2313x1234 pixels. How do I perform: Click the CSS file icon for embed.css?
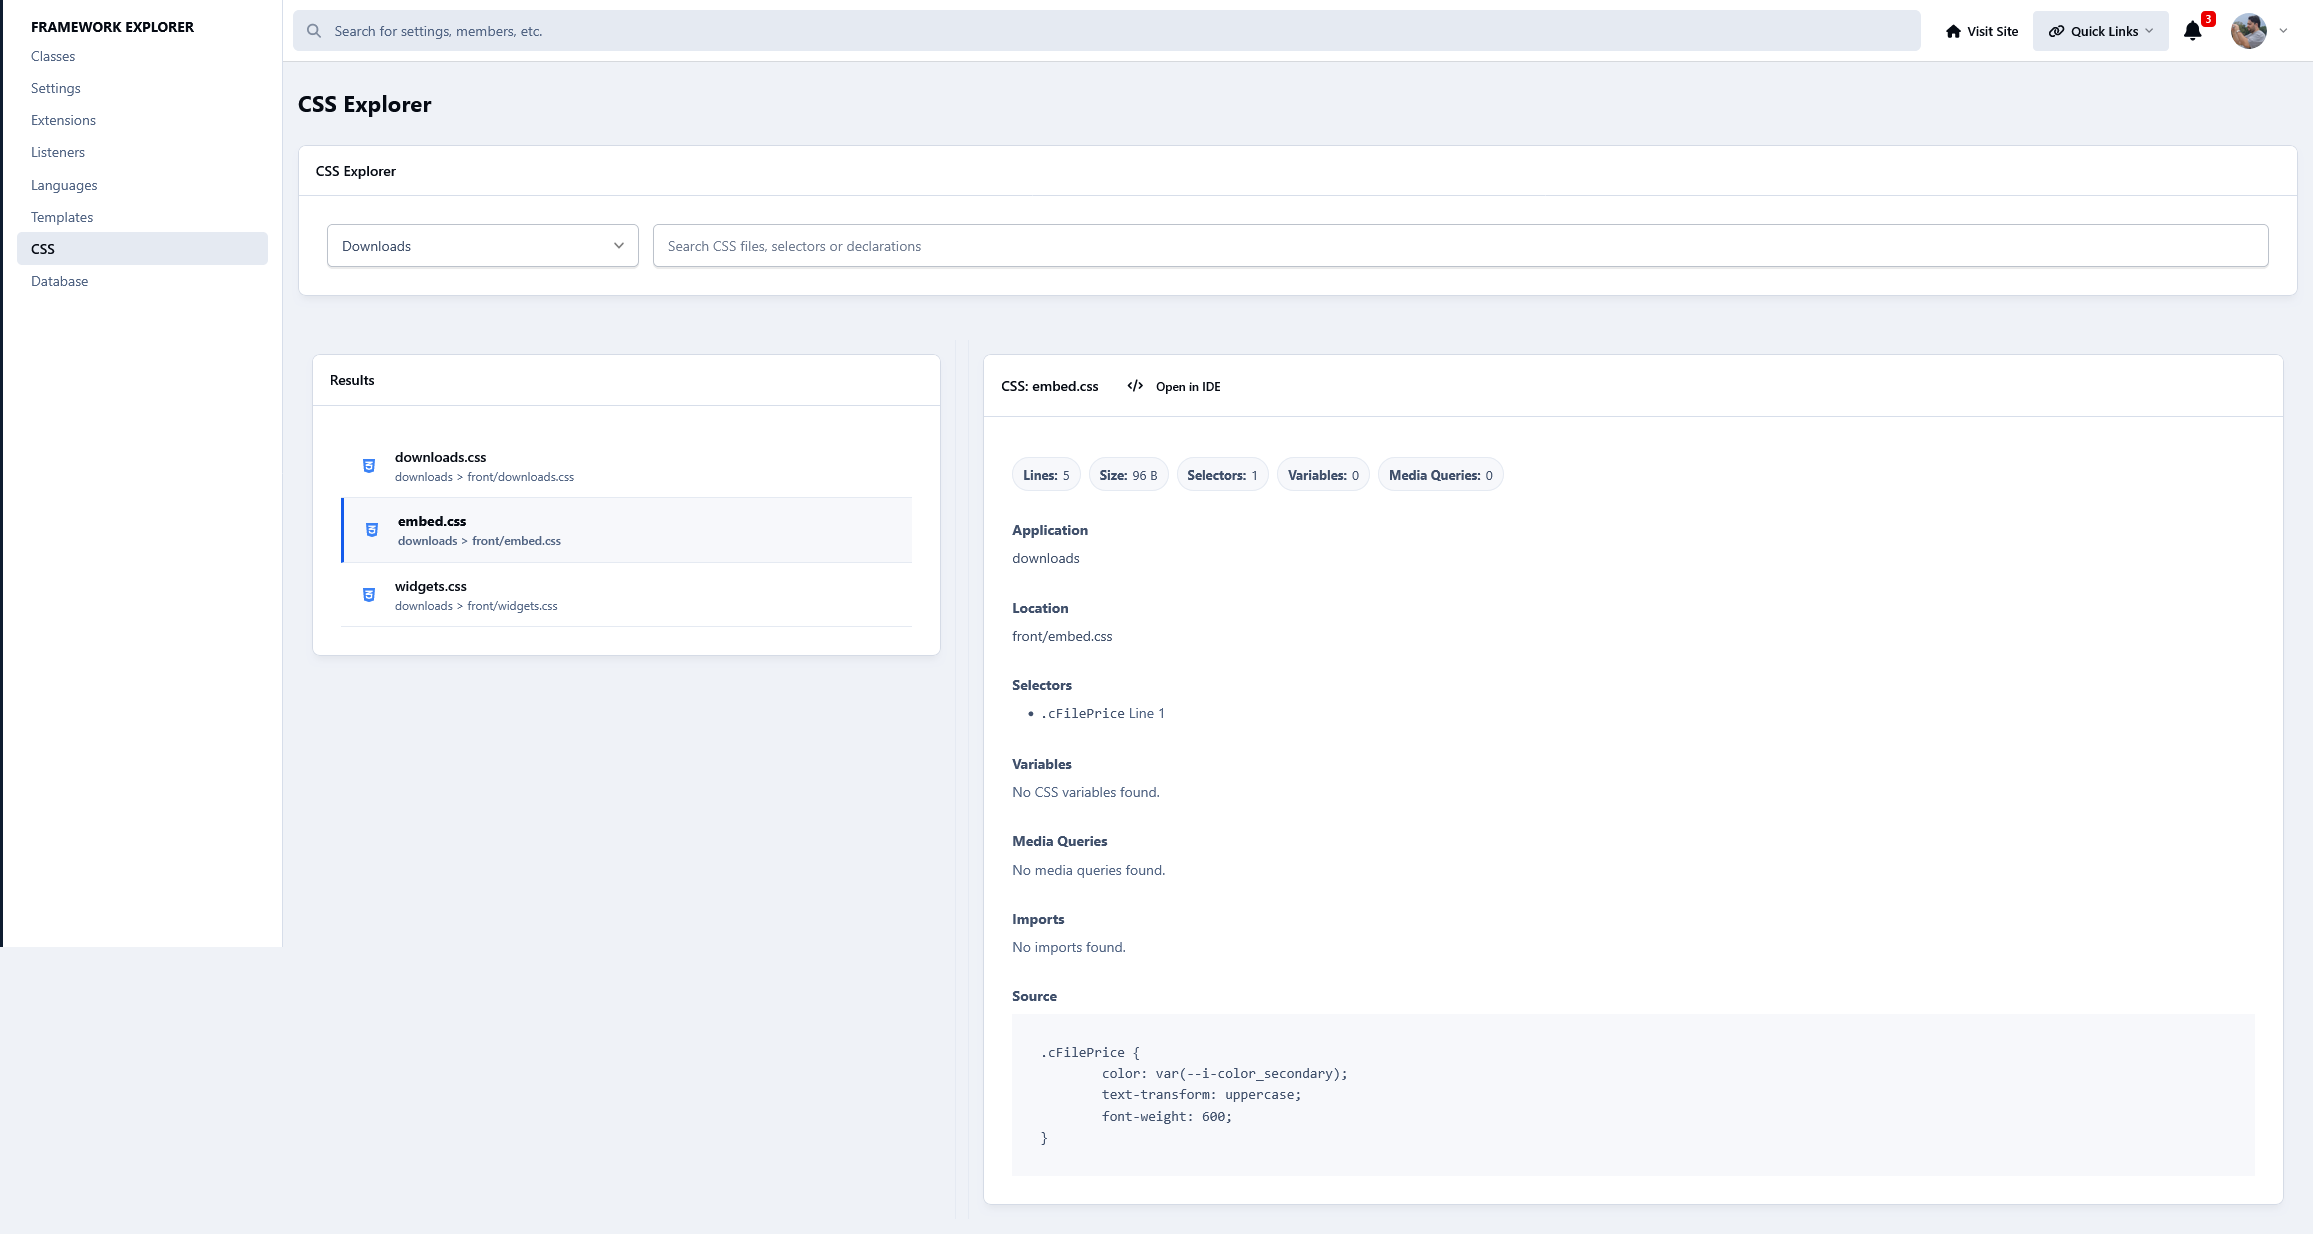(x=372, y=530)
